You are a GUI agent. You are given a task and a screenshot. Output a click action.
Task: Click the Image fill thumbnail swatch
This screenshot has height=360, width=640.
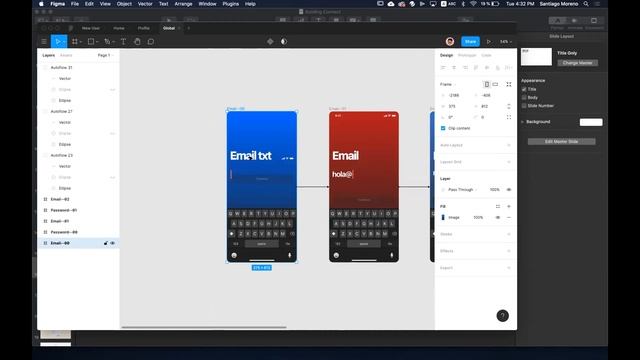click(443, 218)
